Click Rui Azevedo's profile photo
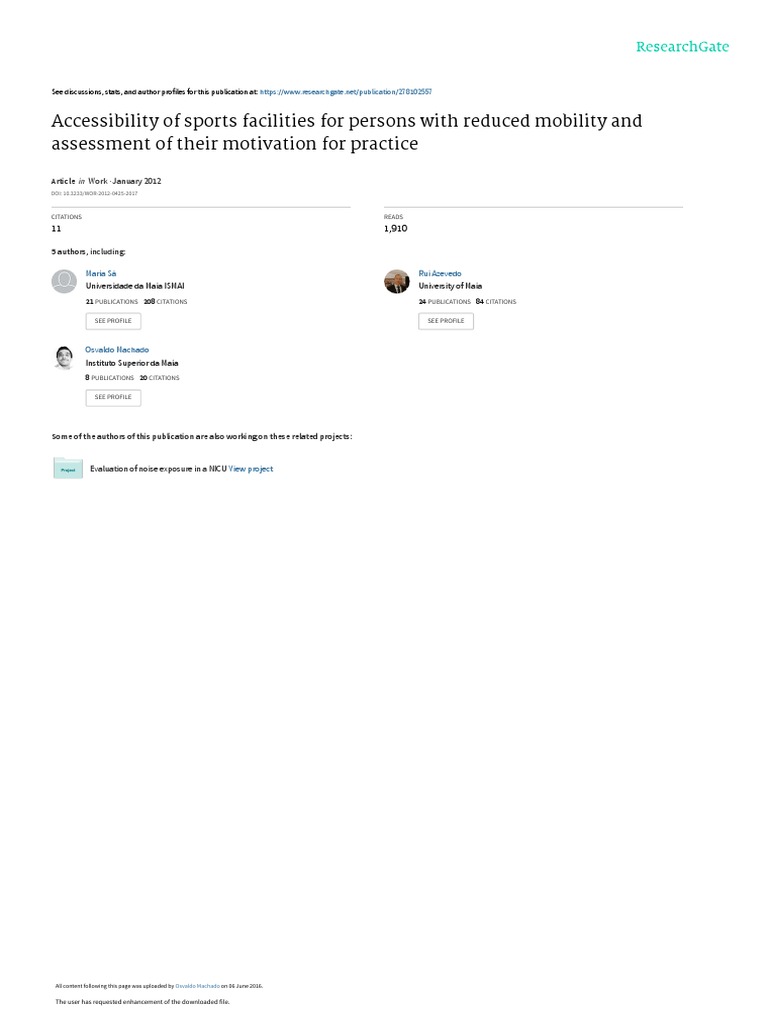Screen dimensions: 768x1024 396,281
